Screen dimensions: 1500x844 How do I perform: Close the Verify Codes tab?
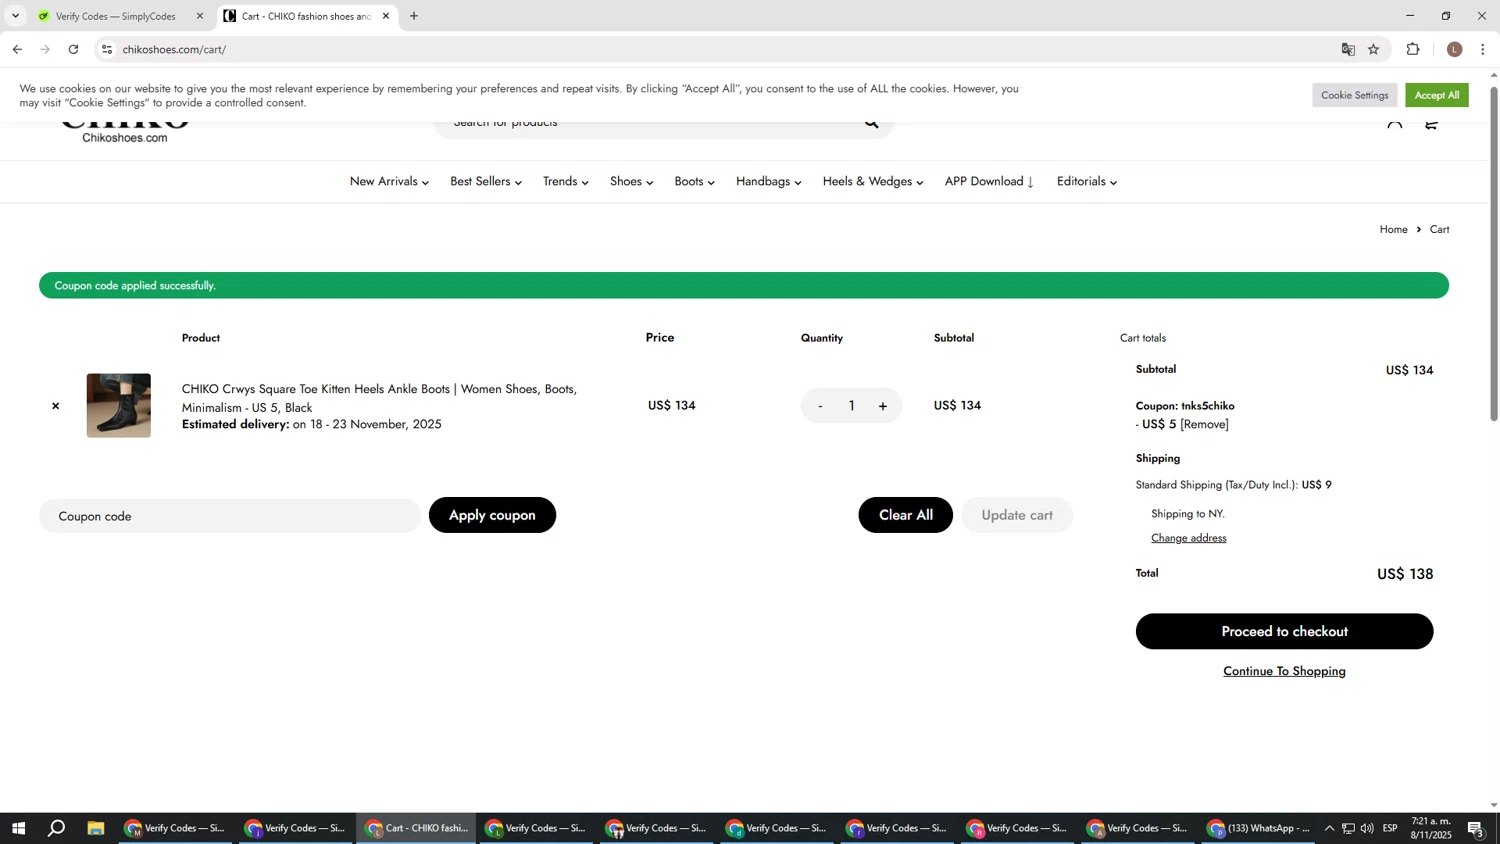click(x=200, y=16)
